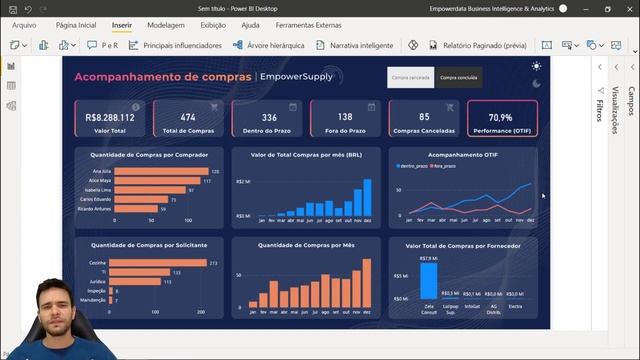Click the More visuals icon
This screenshot has height=360, width=640.
pyautogui.click(x=64, y=45)
